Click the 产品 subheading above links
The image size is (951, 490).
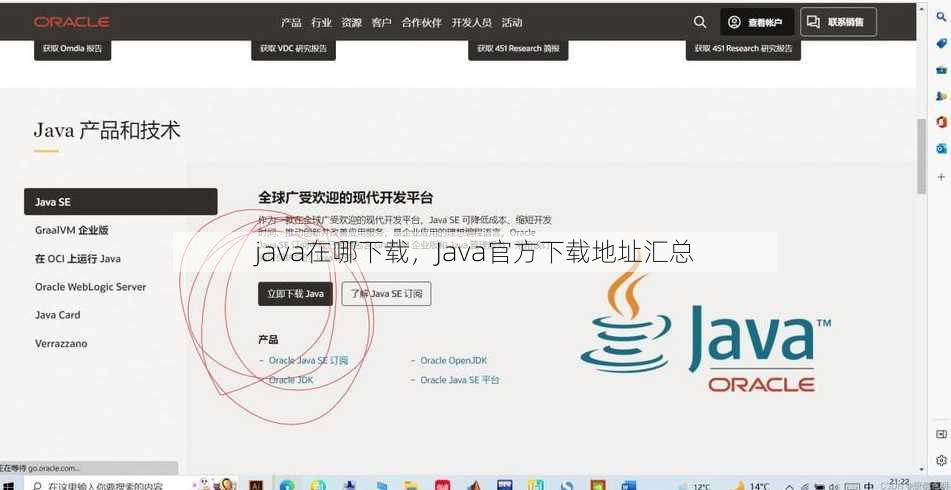coord(268,340)
